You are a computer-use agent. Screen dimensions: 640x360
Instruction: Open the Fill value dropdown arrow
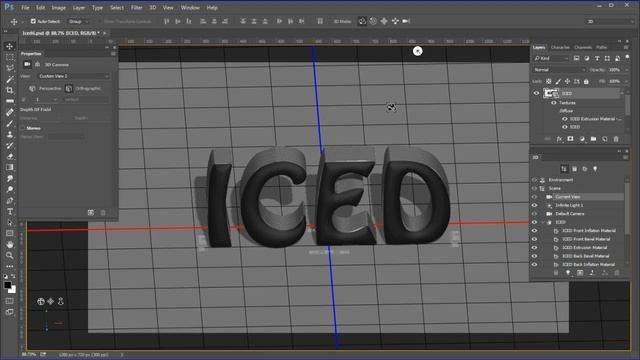click(626, 82)
